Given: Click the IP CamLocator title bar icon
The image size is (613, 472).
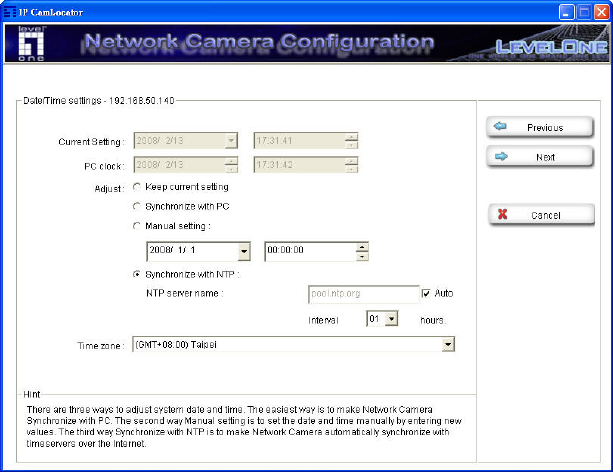Looking at the screenshot, I should pyautogui.click(x=10, y=12).
